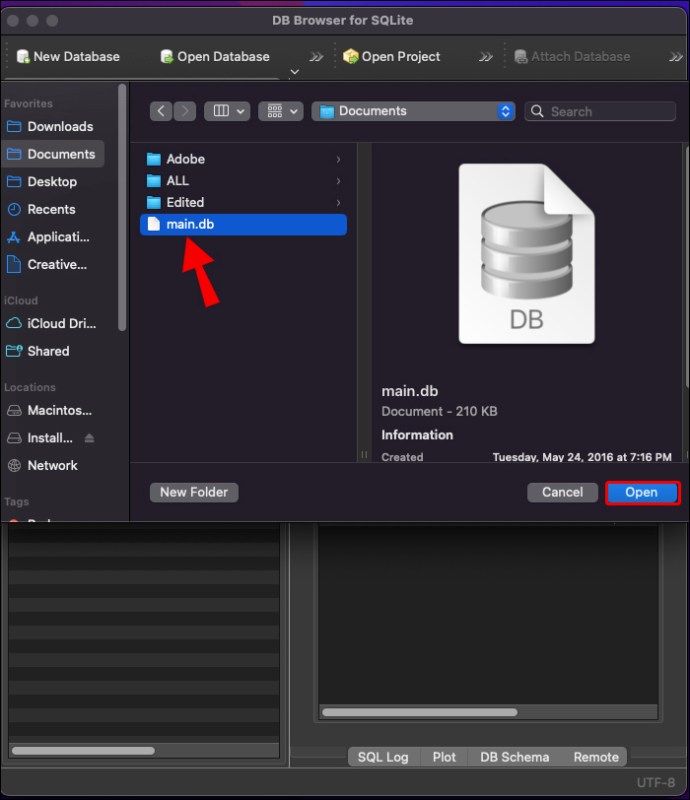Viewport: 690px width, 800px height.
Task: Click the column resize handle beside preview
Action: pyautogui.click(x=364, y=454)
